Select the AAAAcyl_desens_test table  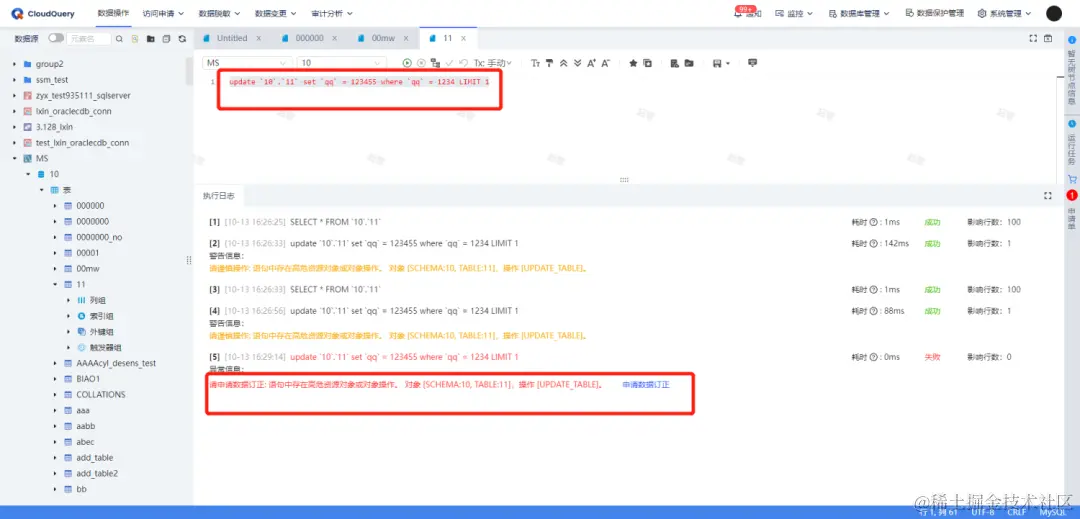click(116, 363)
